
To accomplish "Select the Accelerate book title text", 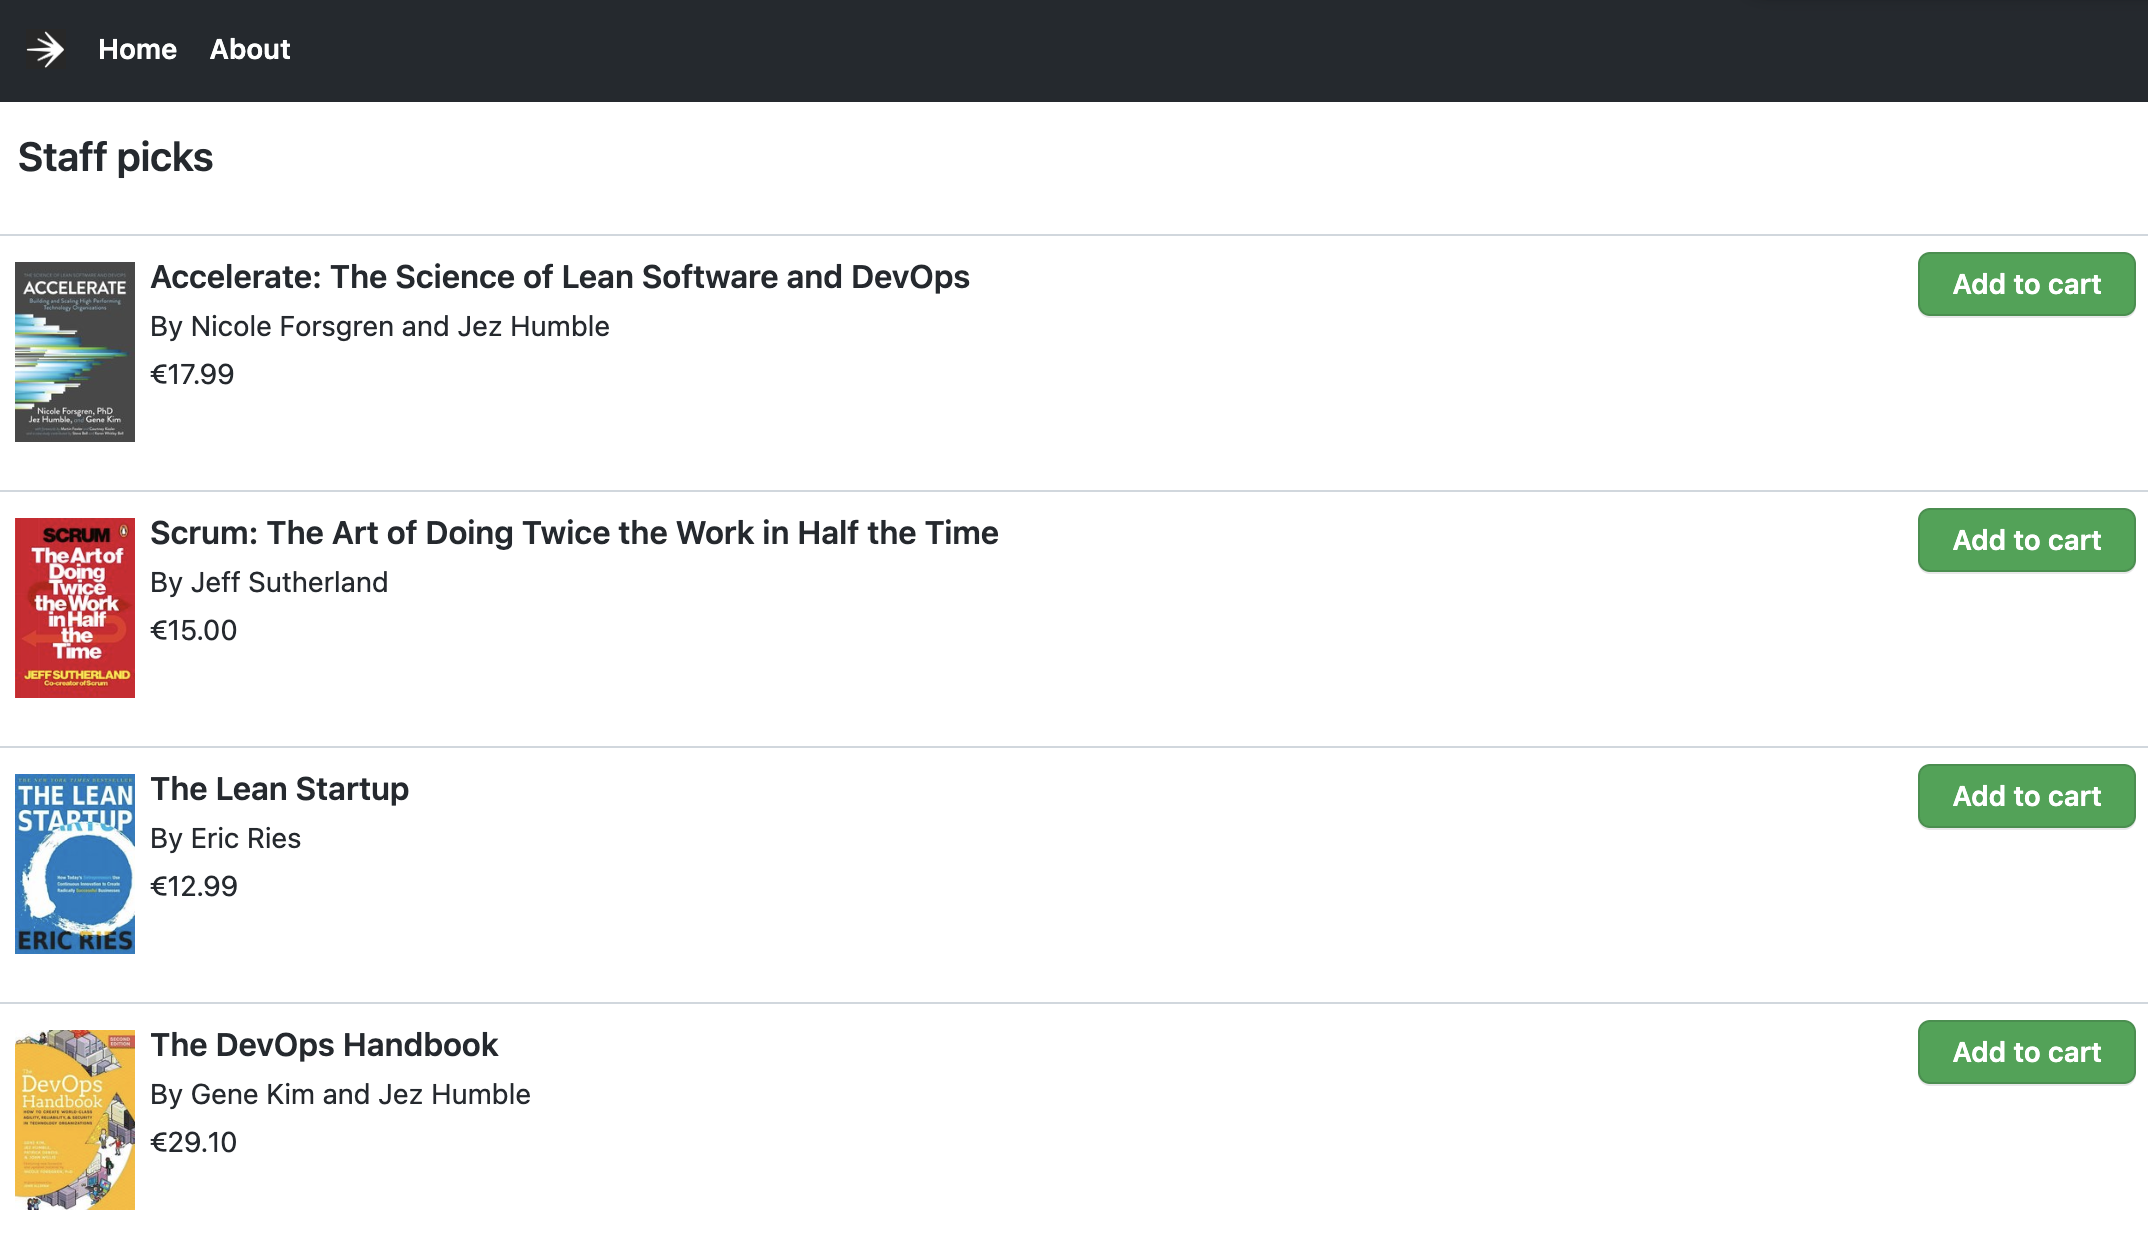I will [560, 277].
